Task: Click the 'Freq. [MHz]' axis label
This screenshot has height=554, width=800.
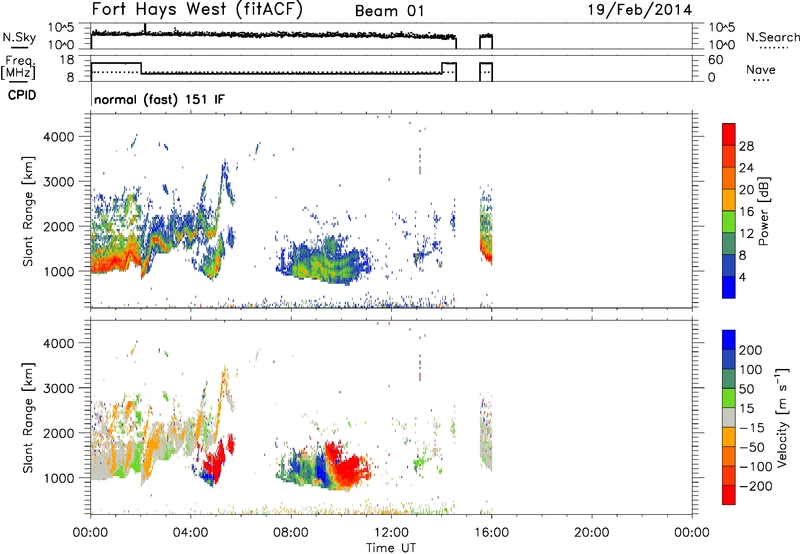Action: [x=19, y=68]
